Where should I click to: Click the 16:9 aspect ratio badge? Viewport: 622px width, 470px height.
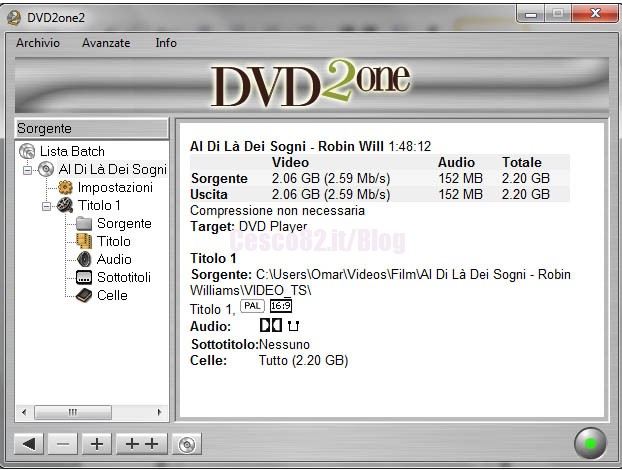coord(281,306)
